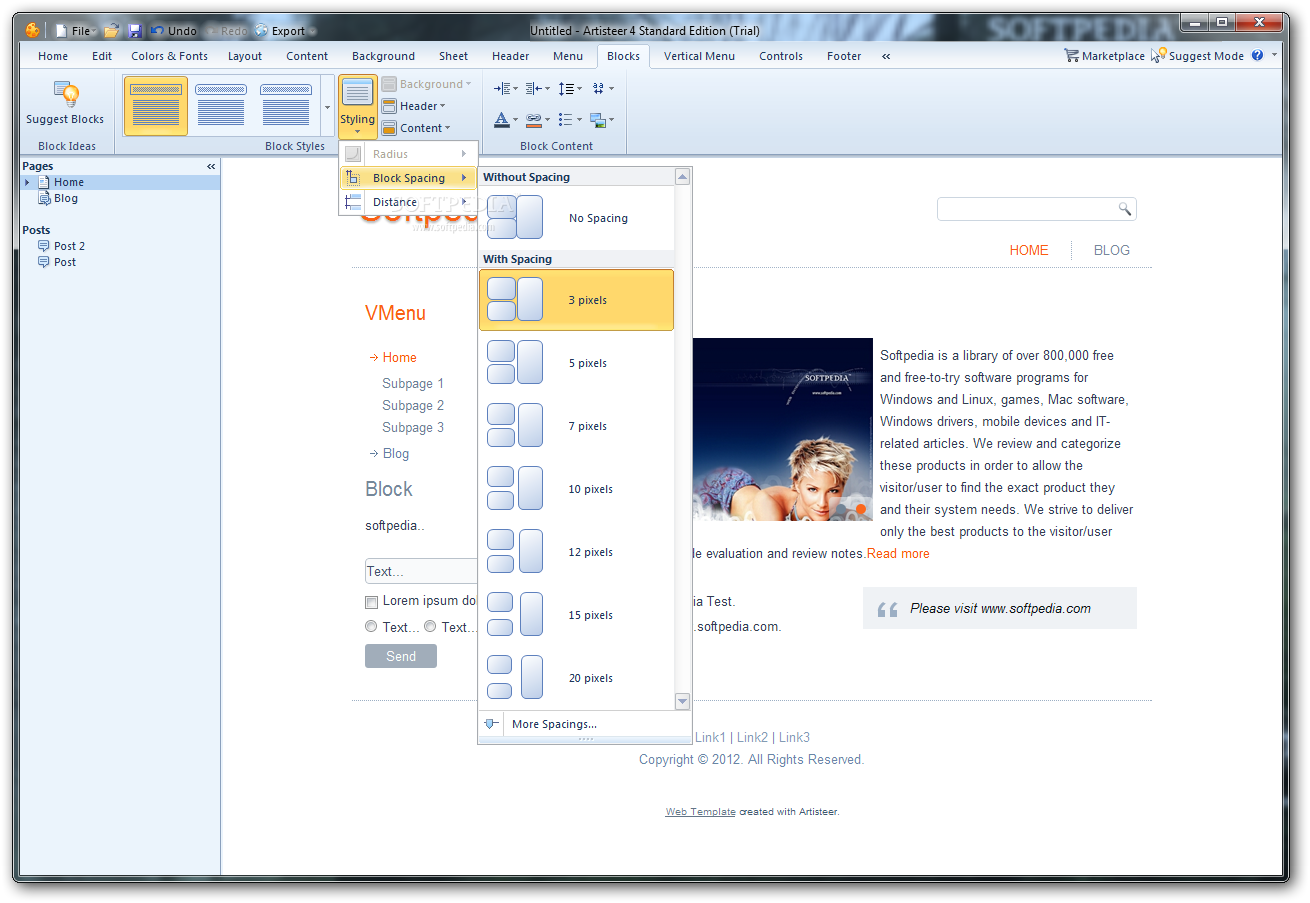The height and width of the screenshot is (903, 1310).
Task: Expand more ribbon tabs with double chevron
Action: point(886,56)
